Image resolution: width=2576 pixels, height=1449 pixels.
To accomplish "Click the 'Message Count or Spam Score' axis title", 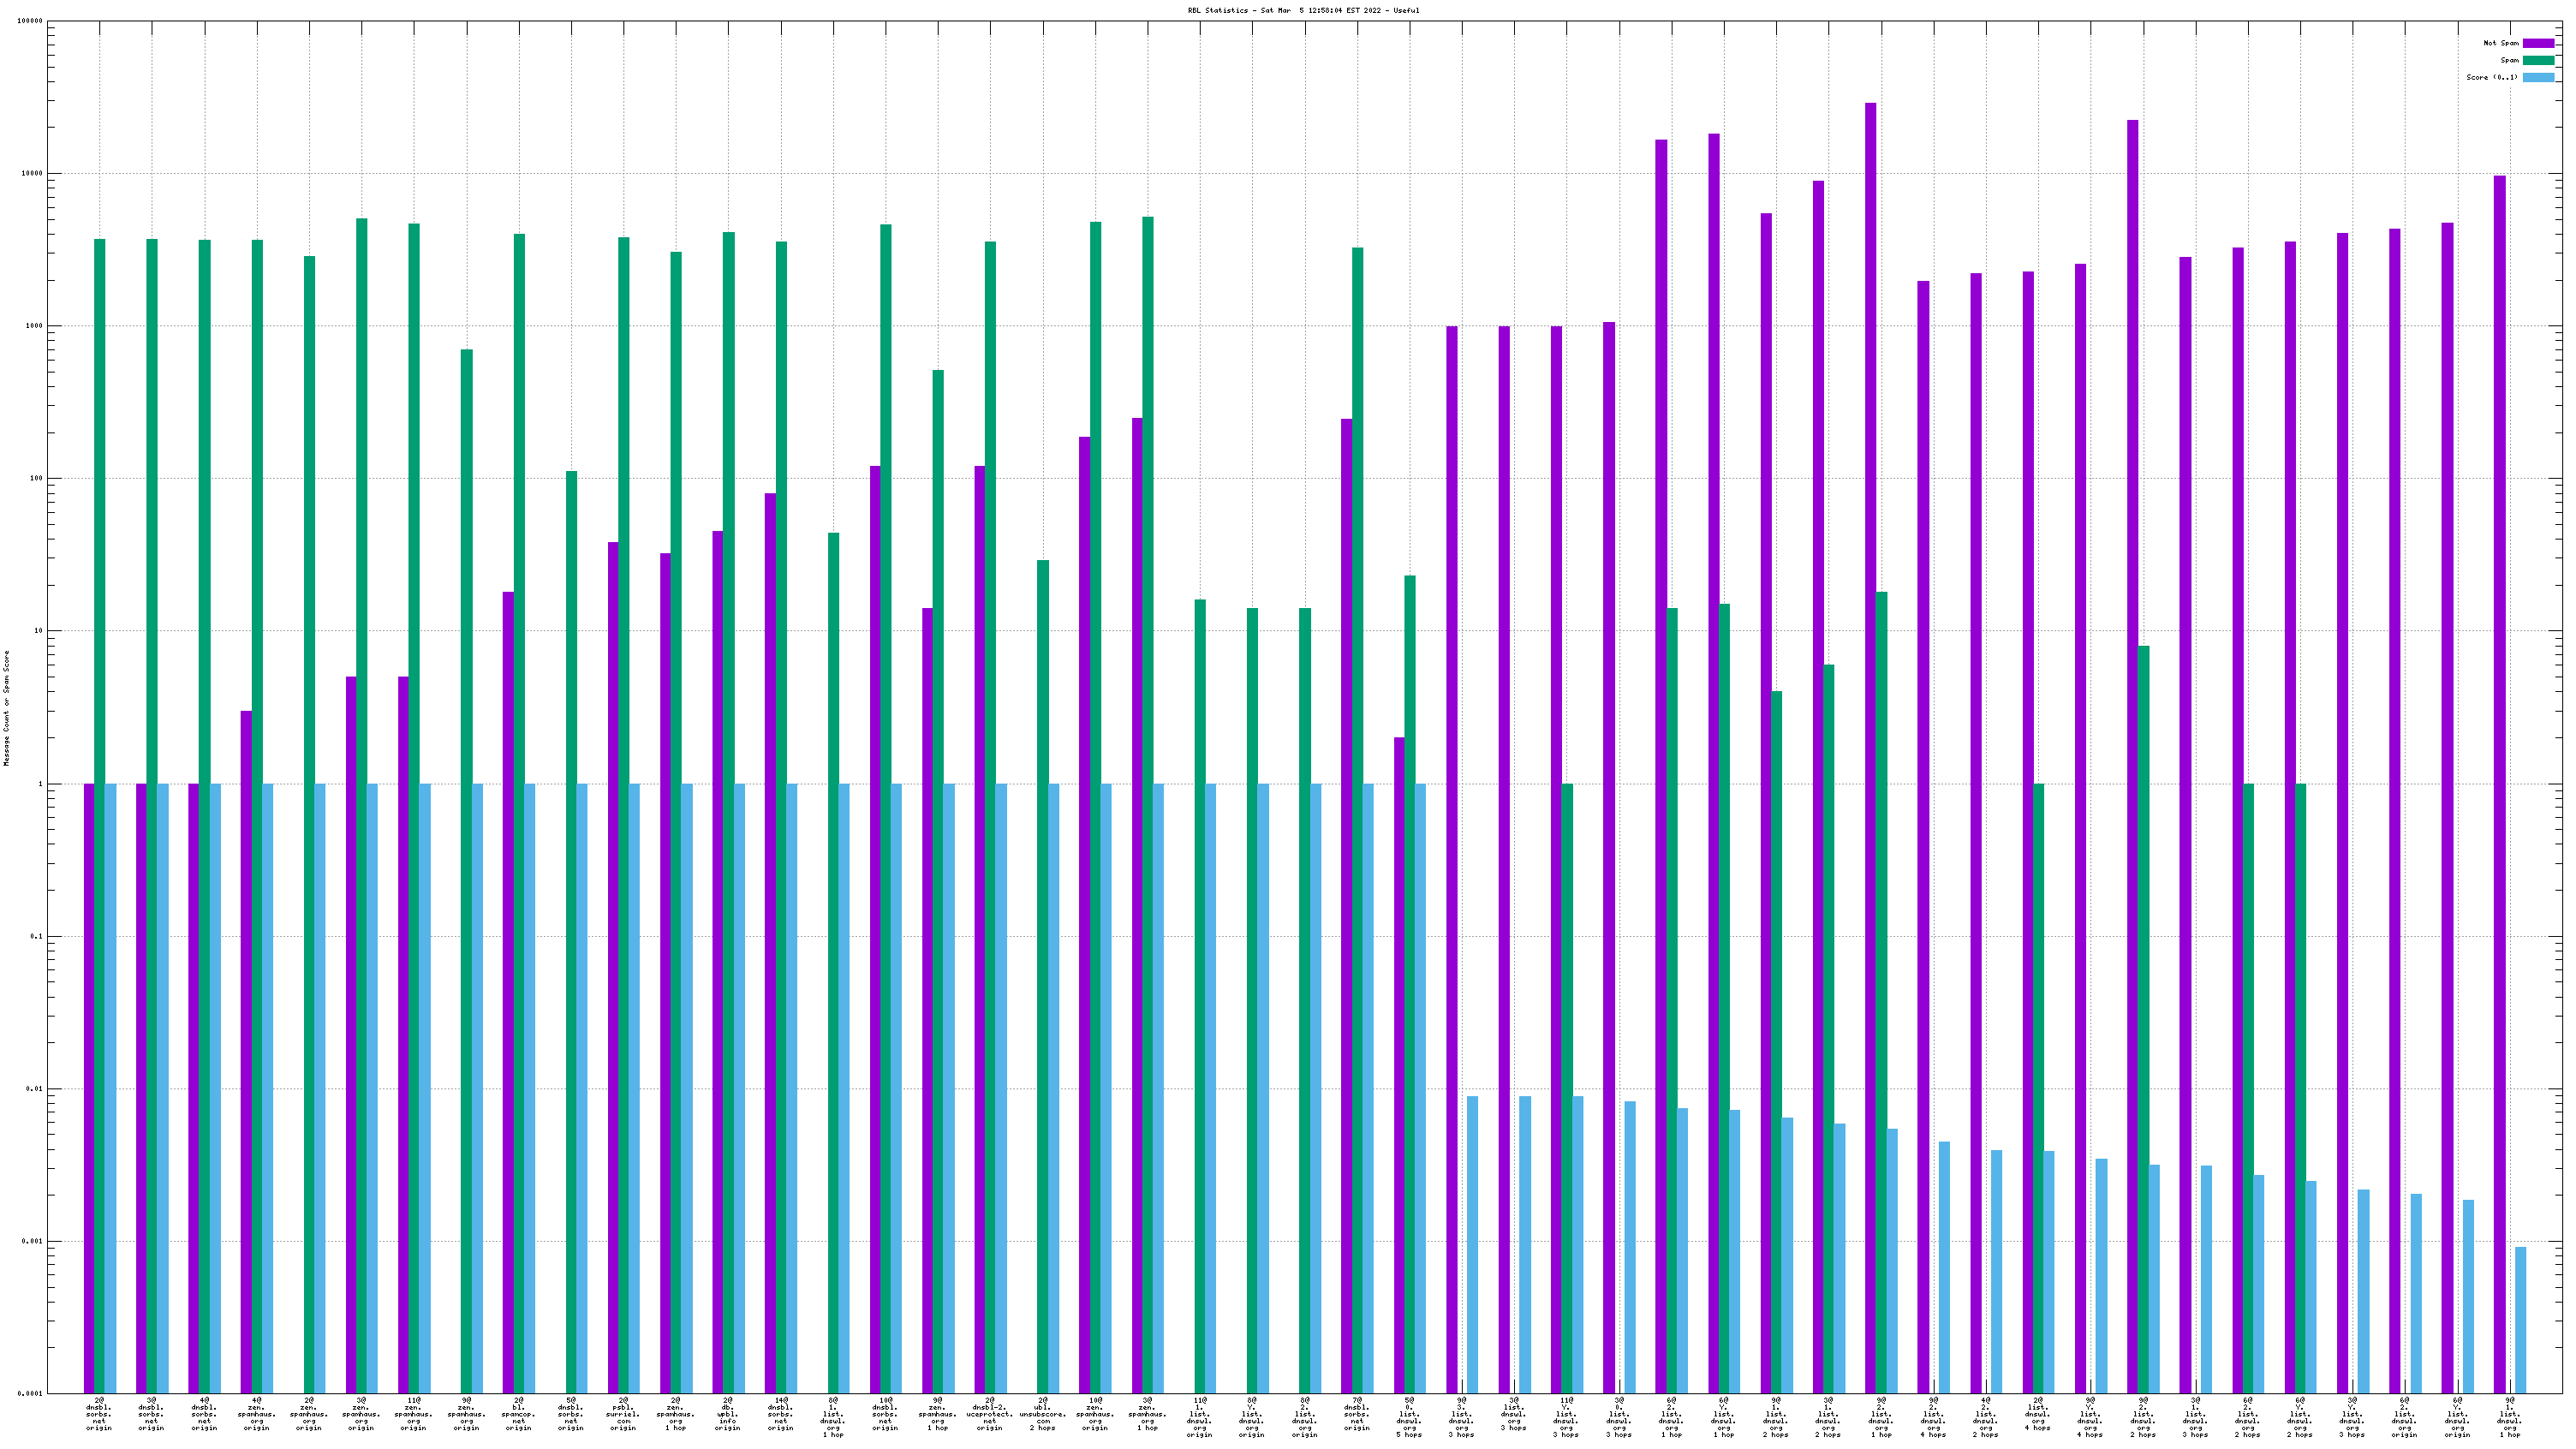I will [6, 708].
